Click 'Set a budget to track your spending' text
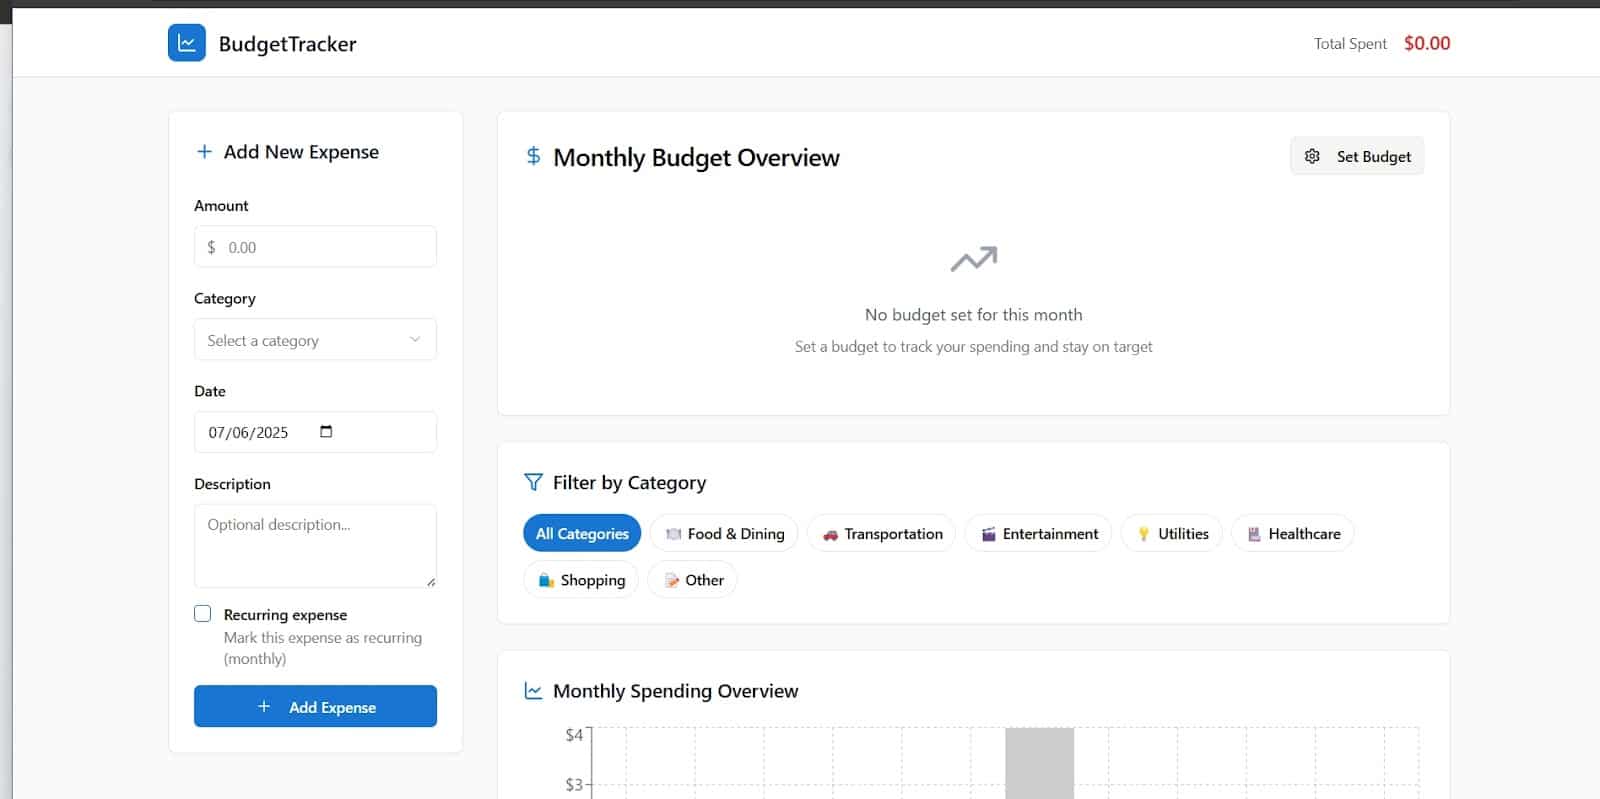This screenshot has width=1600, height=799. coord(974,346)
